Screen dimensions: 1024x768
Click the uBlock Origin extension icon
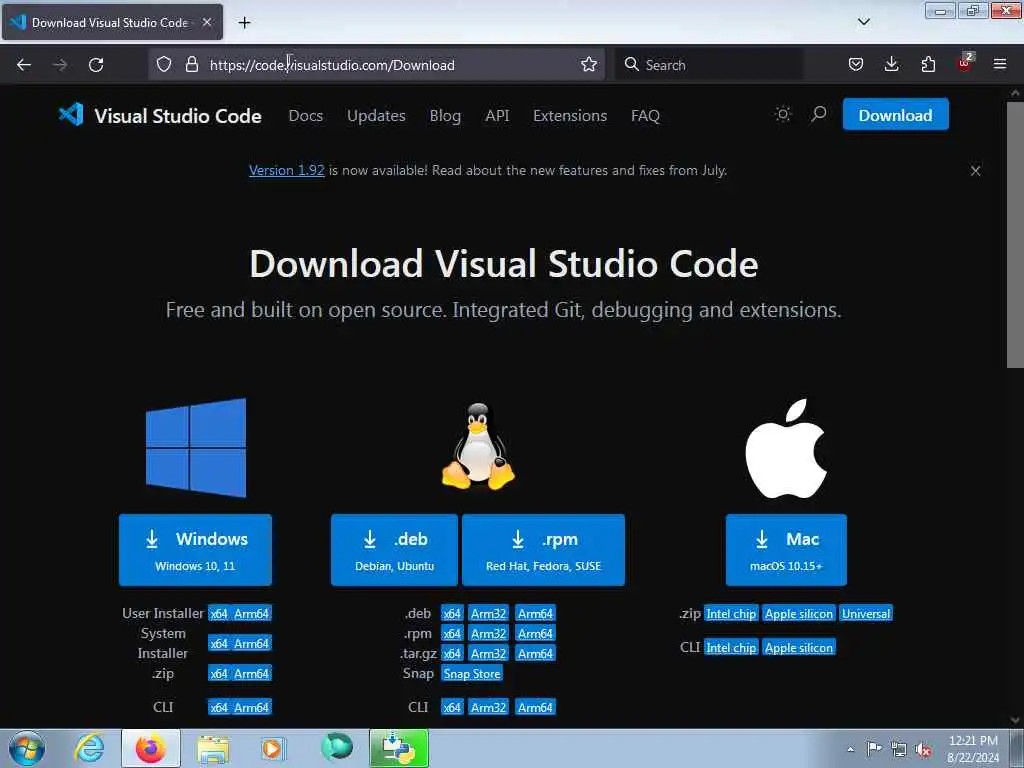click(x=965, y=63)
